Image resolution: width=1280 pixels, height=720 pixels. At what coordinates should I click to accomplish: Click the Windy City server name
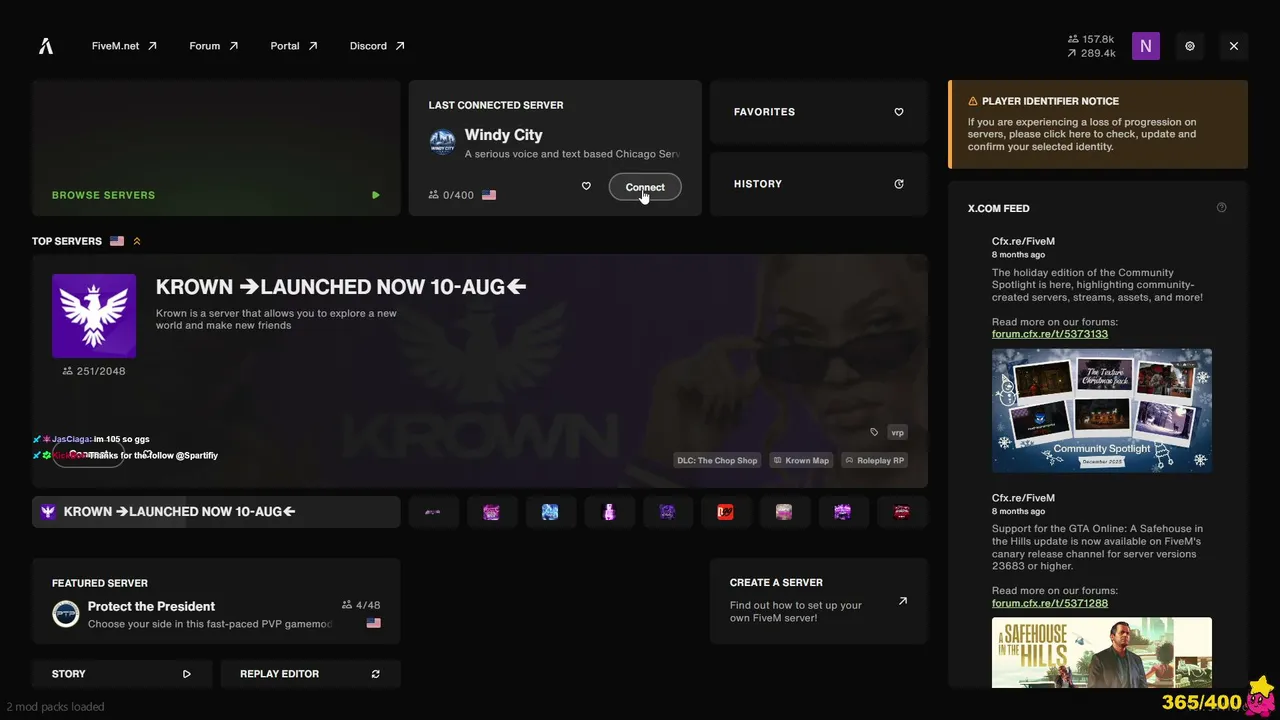click(504, 135)
